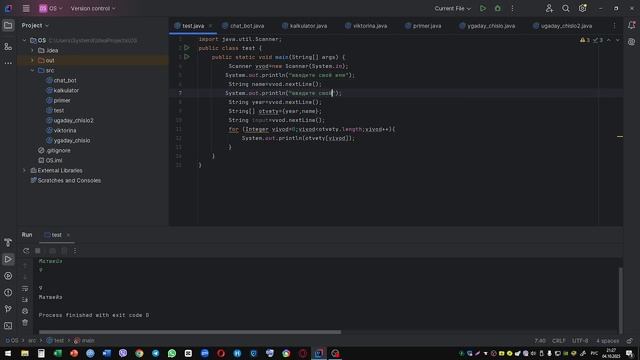
Task: Open the Notifications bell
Action: point(631,26)
